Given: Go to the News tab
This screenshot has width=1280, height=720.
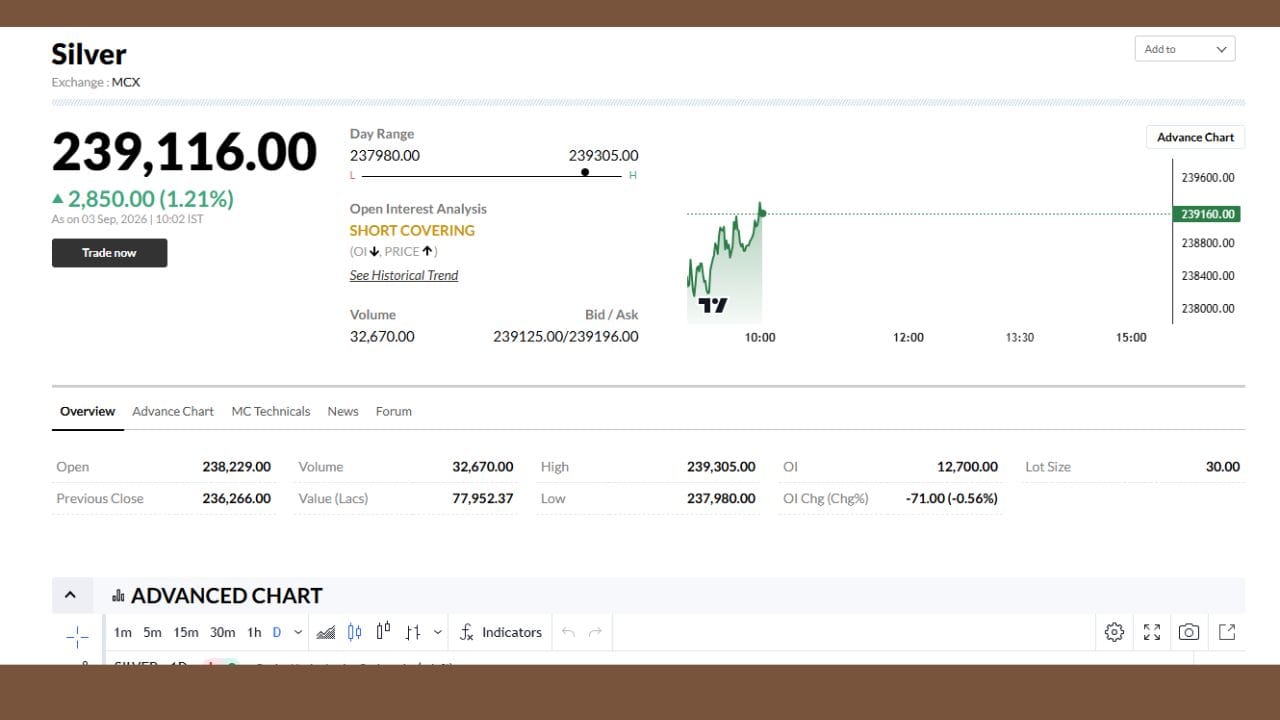Looking at the screenshot, I should click(343, 411).
